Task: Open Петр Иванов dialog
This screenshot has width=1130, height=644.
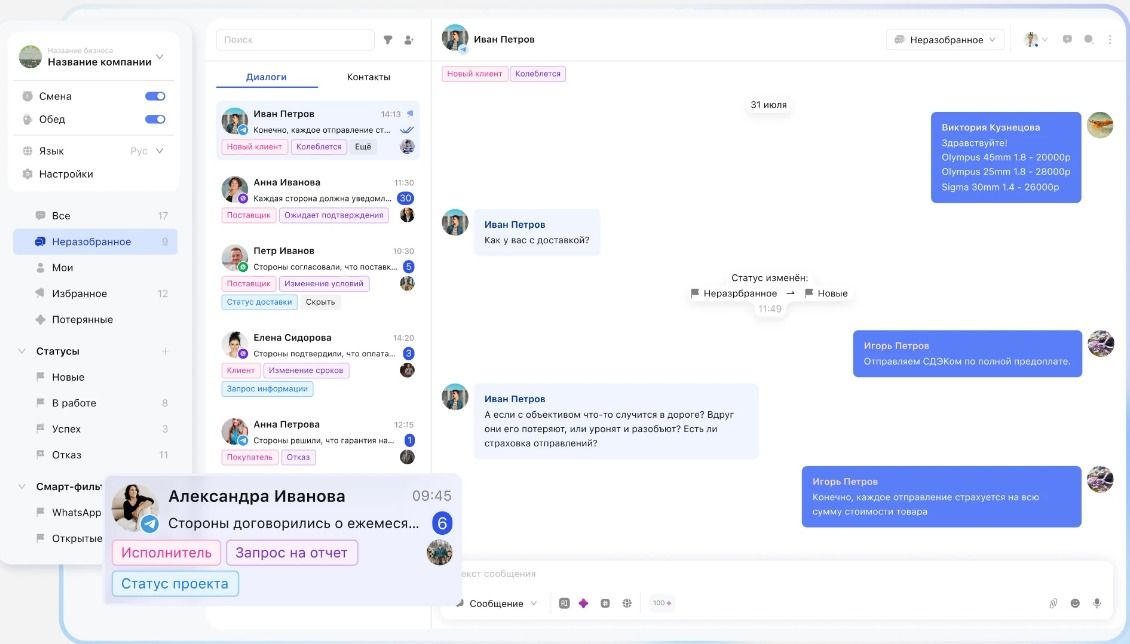Action: [x=318, y=276]
